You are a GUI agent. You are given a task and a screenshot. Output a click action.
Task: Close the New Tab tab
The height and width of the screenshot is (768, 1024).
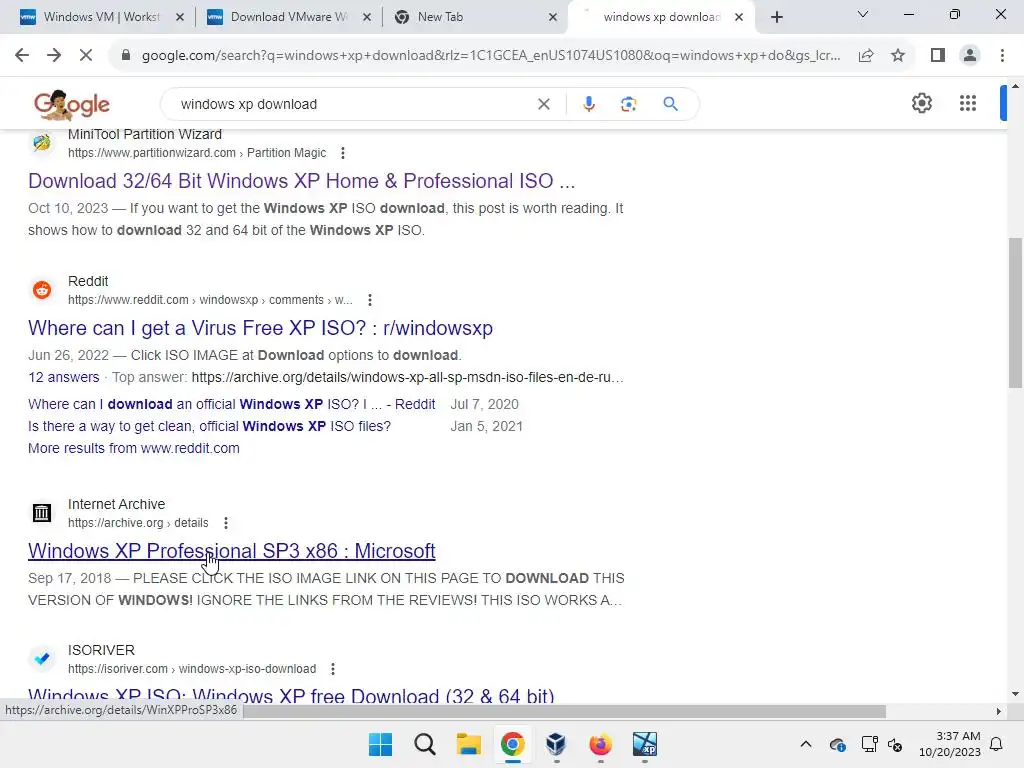tap(552, 17)
